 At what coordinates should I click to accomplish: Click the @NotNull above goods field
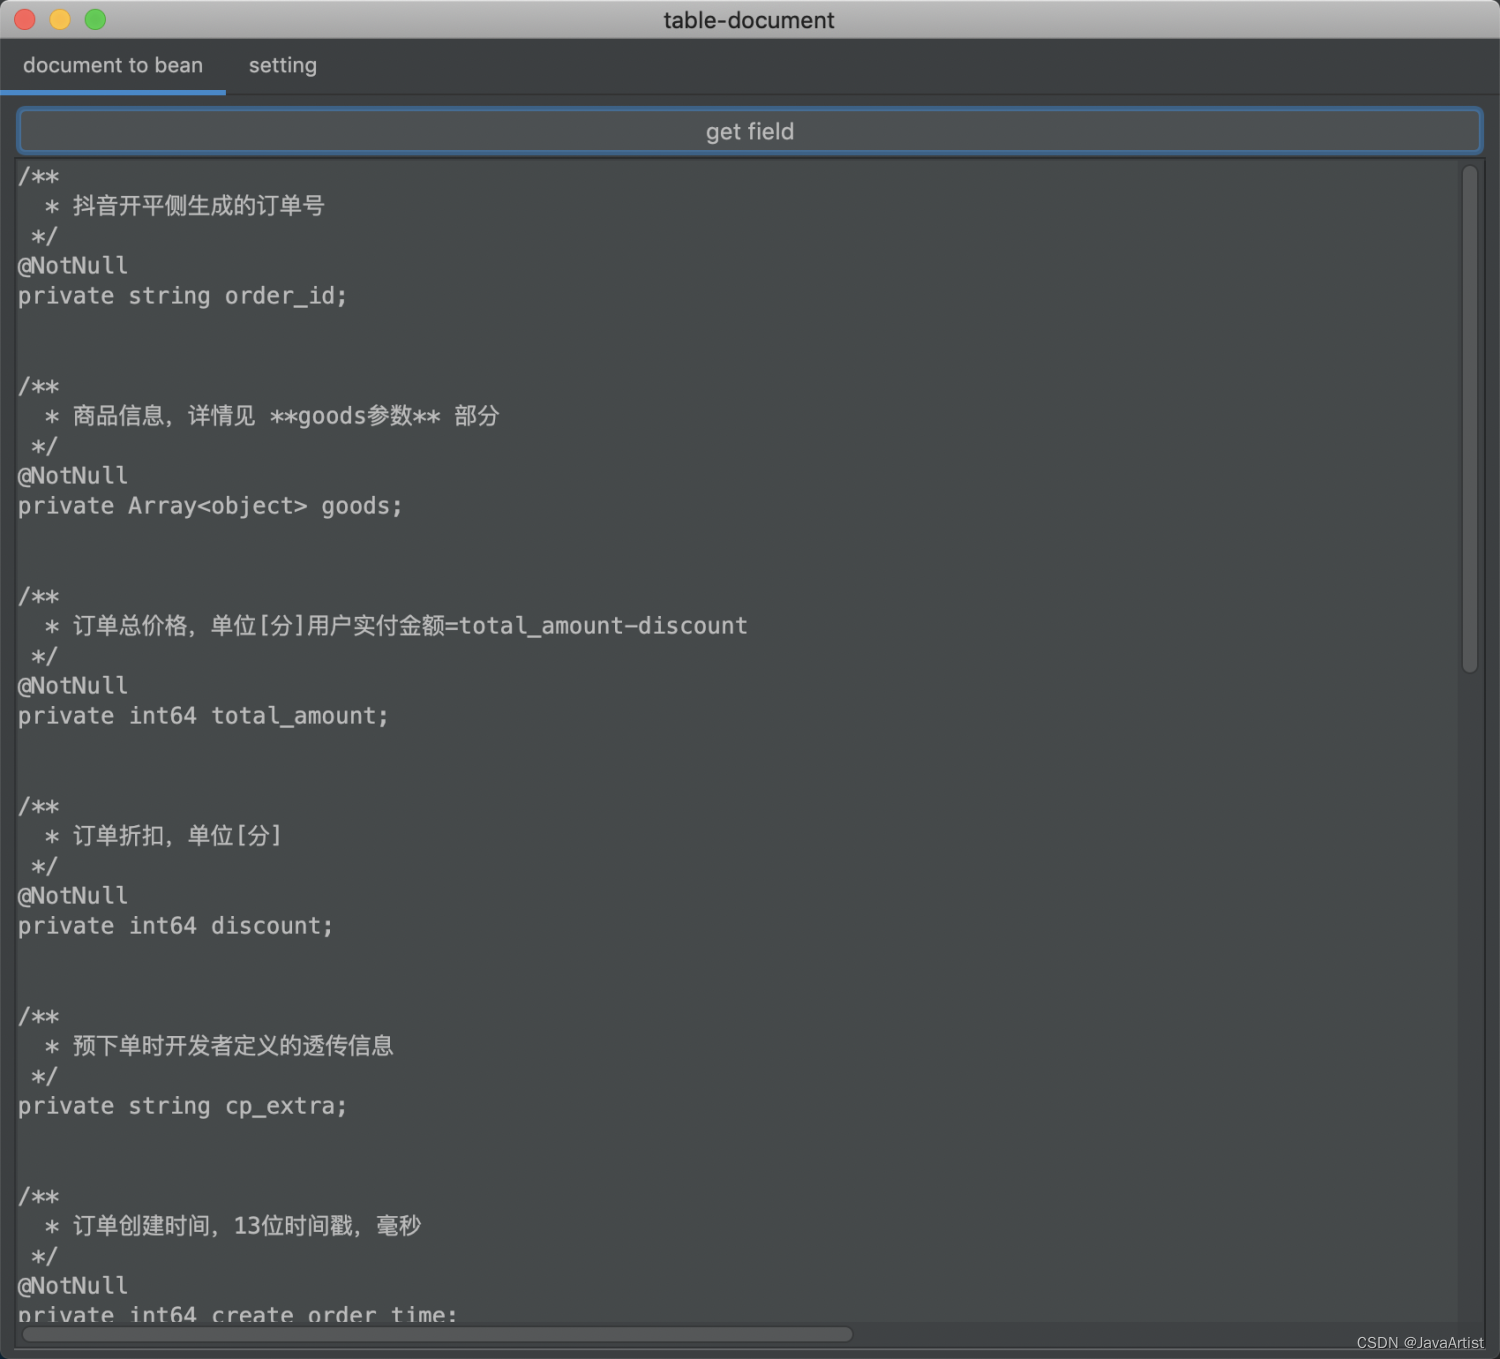[73, 476]
